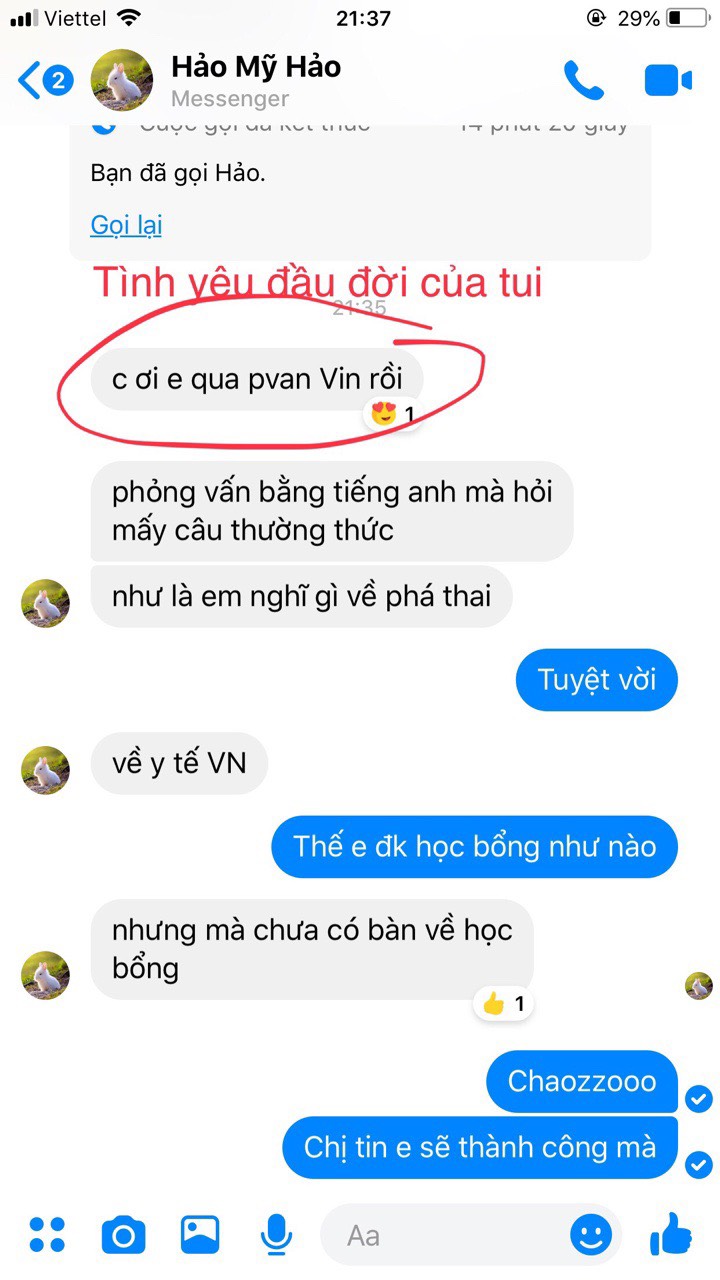
Task: Tap the microphone voice message icon
Action: [275, 1236]
